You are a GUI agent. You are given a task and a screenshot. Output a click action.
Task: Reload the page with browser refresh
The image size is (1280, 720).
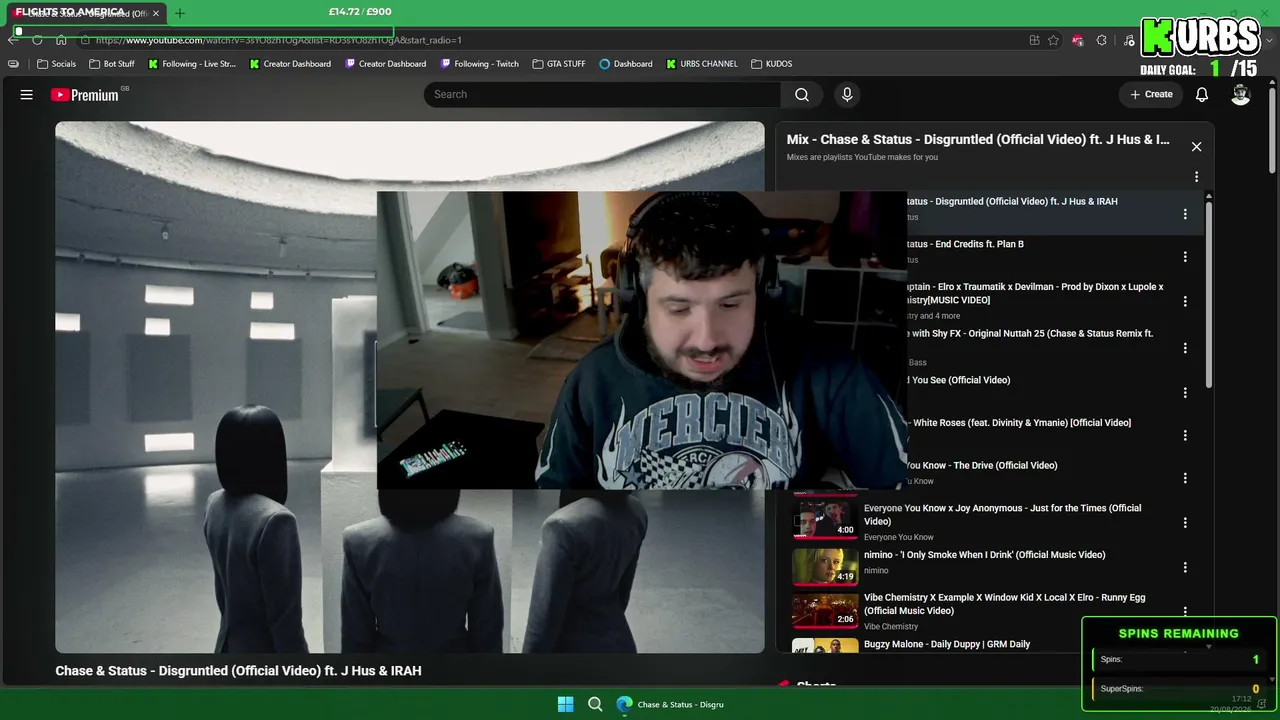coord(37,40)
